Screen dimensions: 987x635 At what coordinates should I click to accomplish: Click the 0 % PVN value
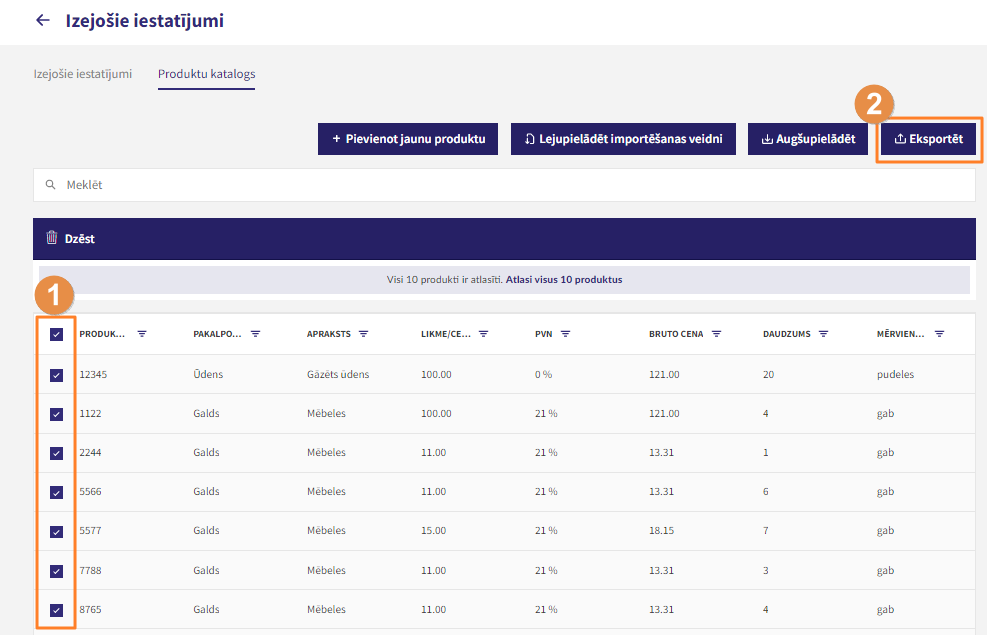tap(543, 374)
